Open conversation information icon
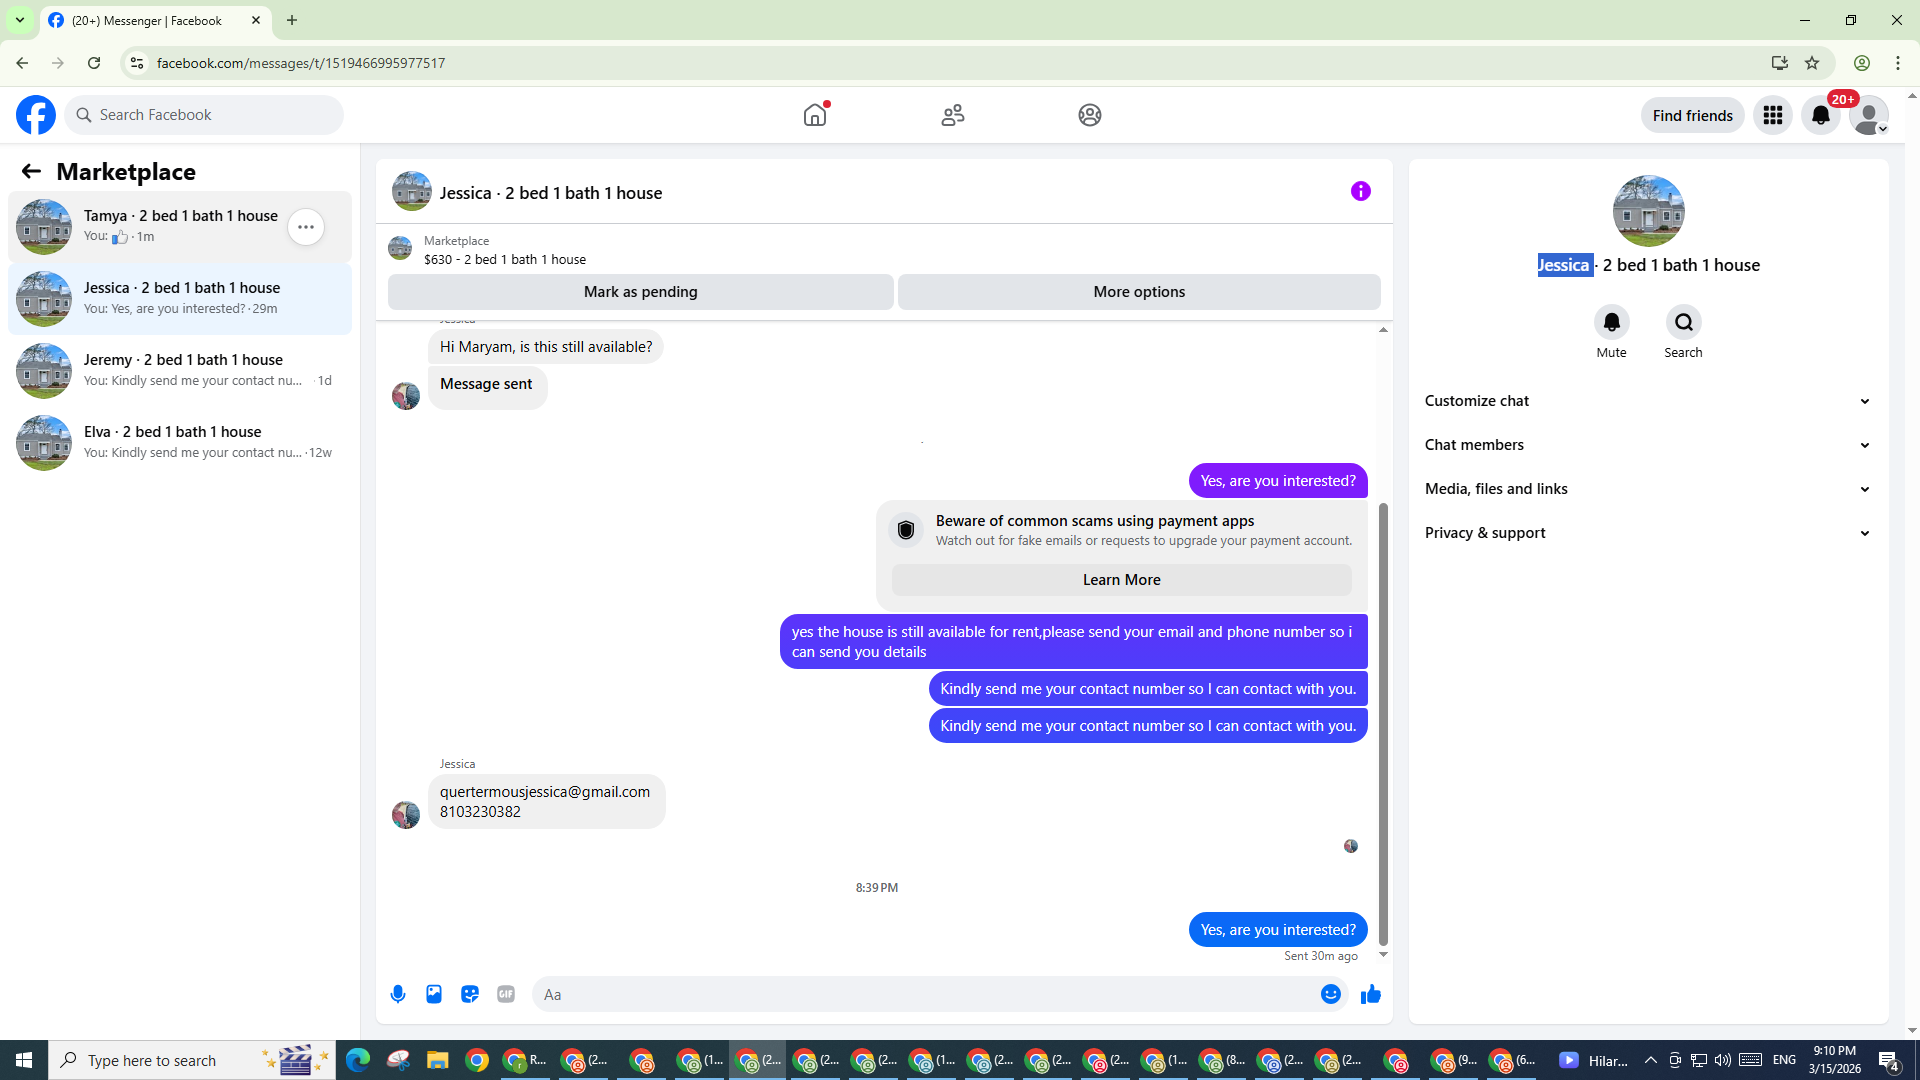 (1361, 191)
